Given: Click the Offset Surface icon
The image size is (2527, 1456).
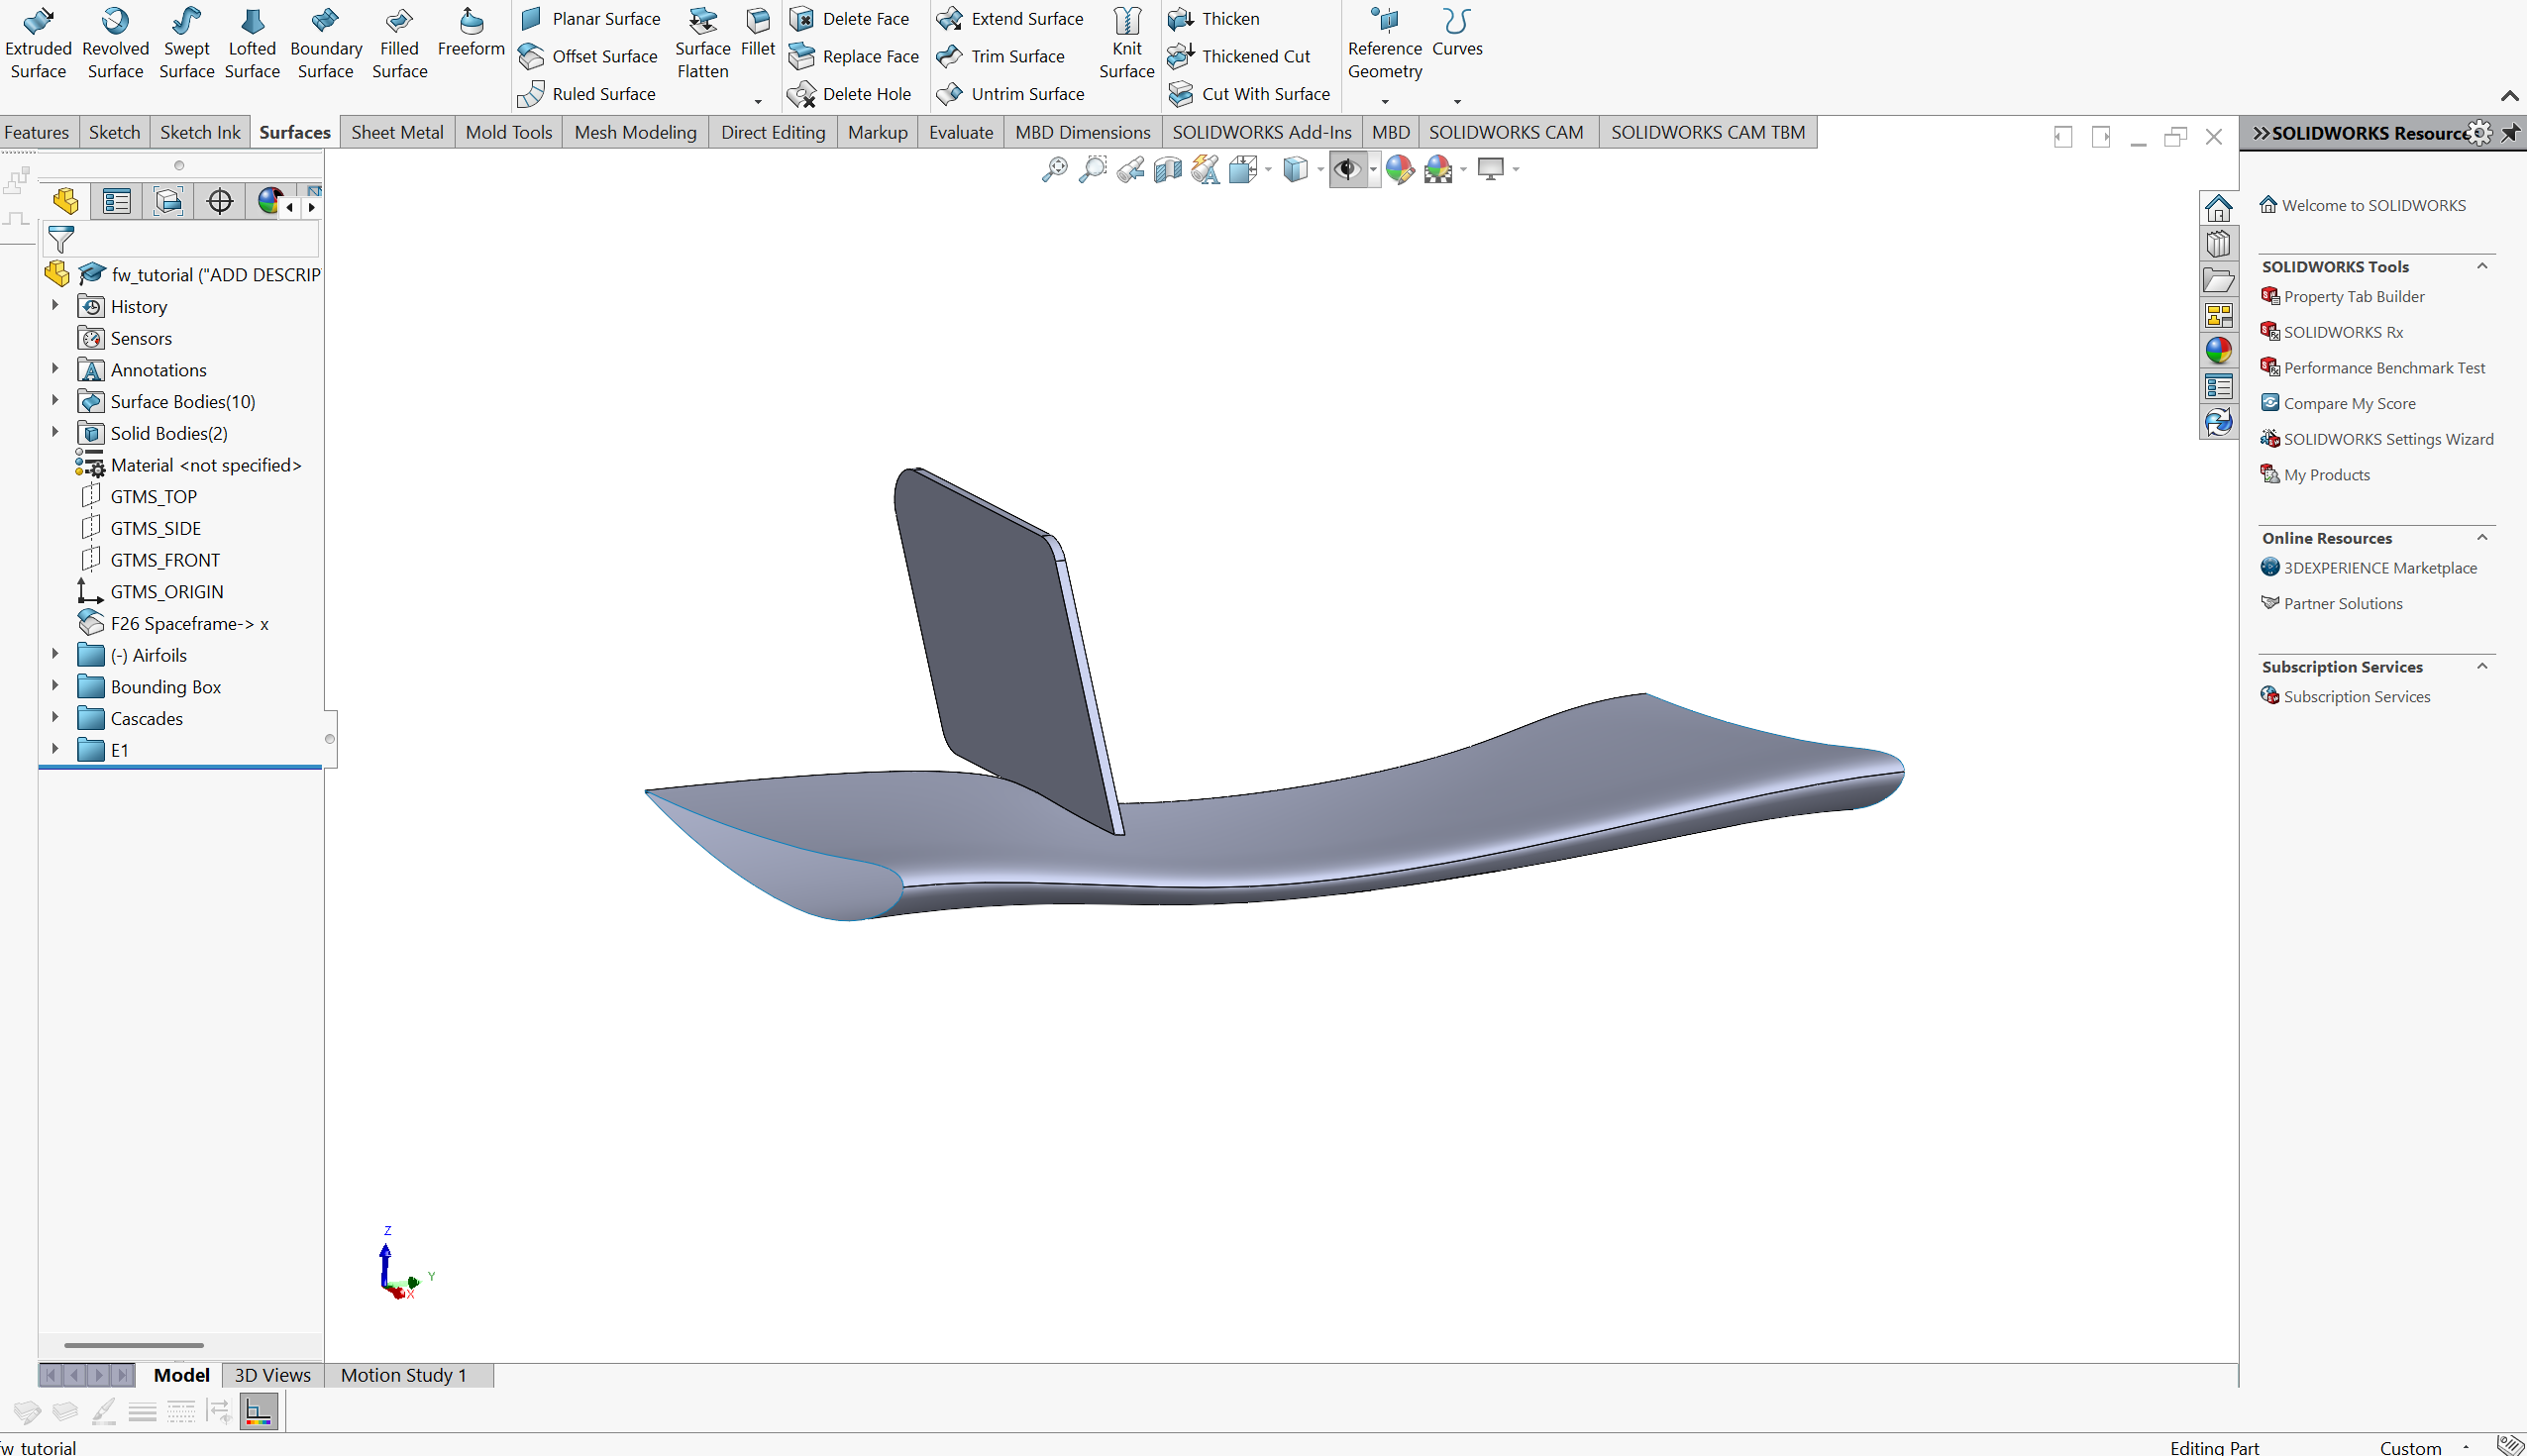Looking at the screenshot, I should pyautogui.click(x=531, y=56).
